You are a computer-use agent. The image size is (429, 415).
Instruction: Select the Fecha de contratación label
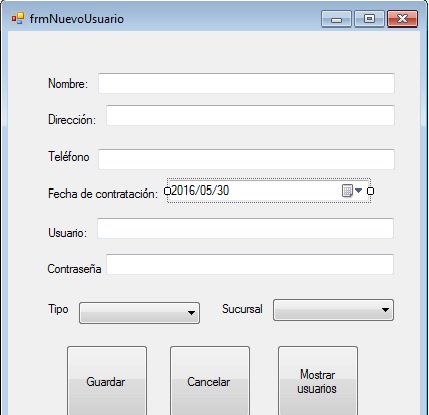(x=103, y=193)
